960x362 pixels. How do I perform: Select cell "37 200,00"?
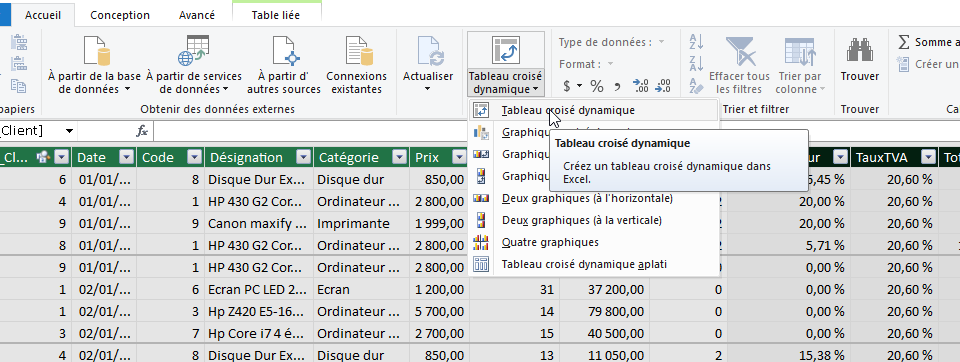[604, 290]
